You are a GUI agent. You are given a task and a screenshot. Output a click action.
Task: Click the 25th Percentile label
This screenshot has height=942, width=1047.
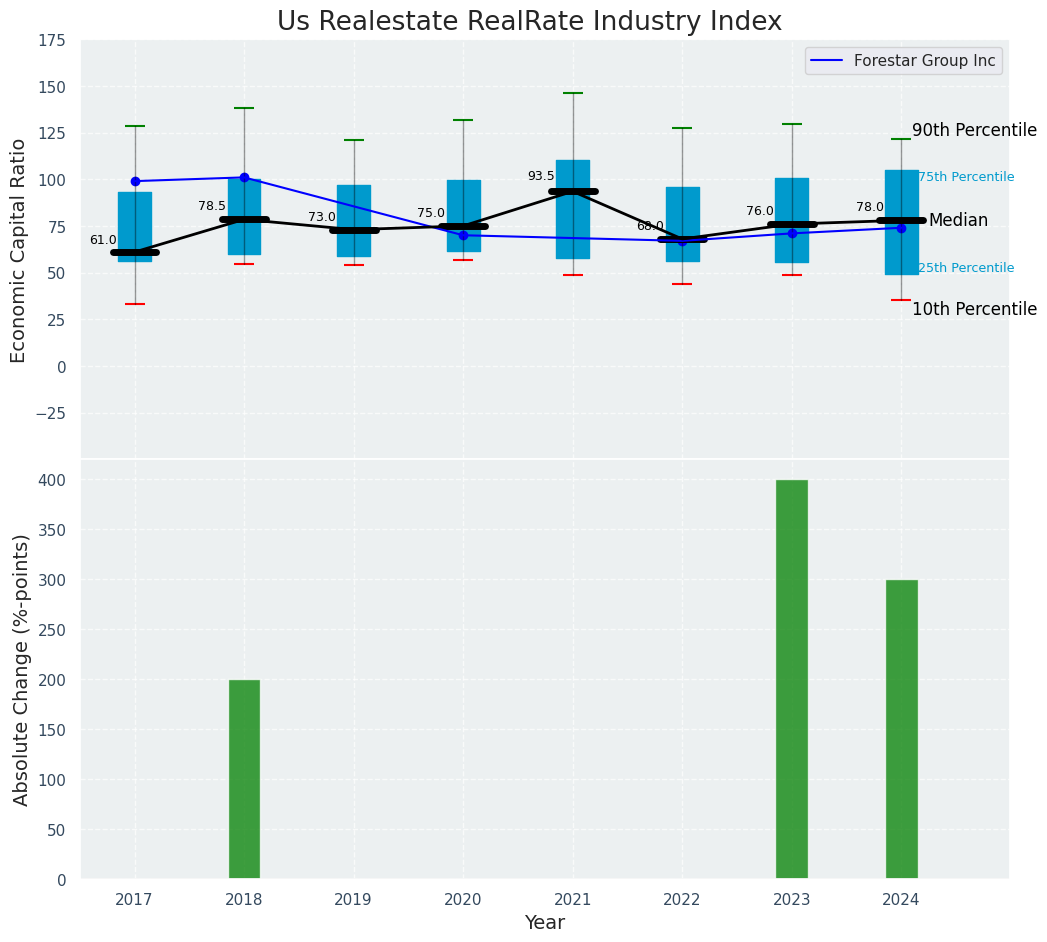966,268
